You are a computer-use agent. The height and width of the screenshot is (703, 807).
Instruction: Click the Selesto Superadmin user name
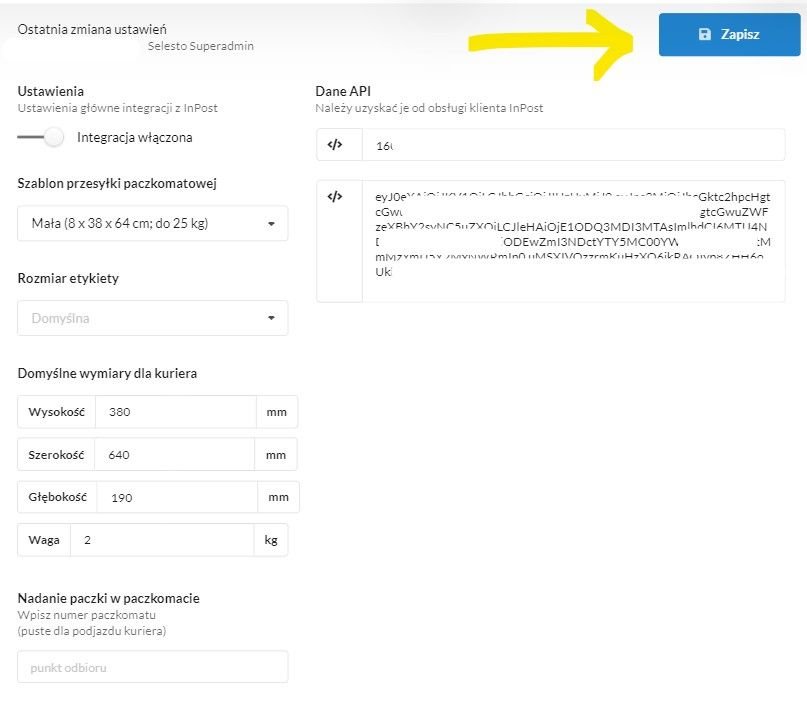[x=201, y=46]
